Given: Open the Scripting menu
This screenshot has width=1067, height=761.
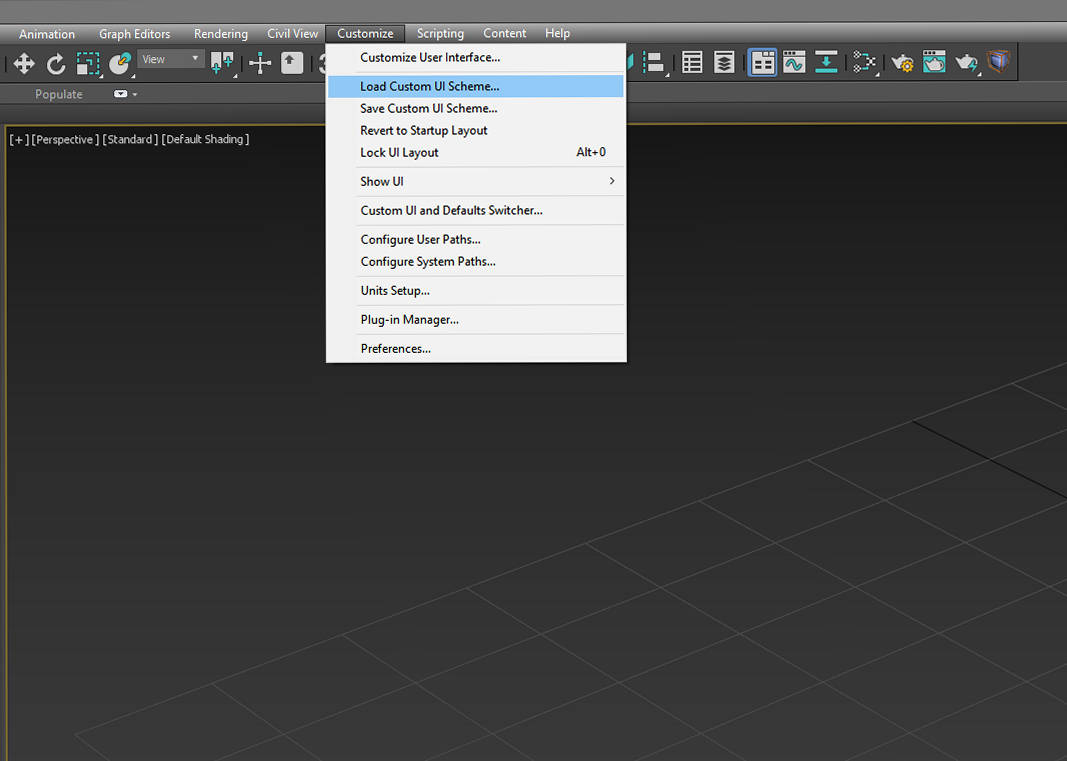Looking at the screenshot, I should [x=440, y=33].
